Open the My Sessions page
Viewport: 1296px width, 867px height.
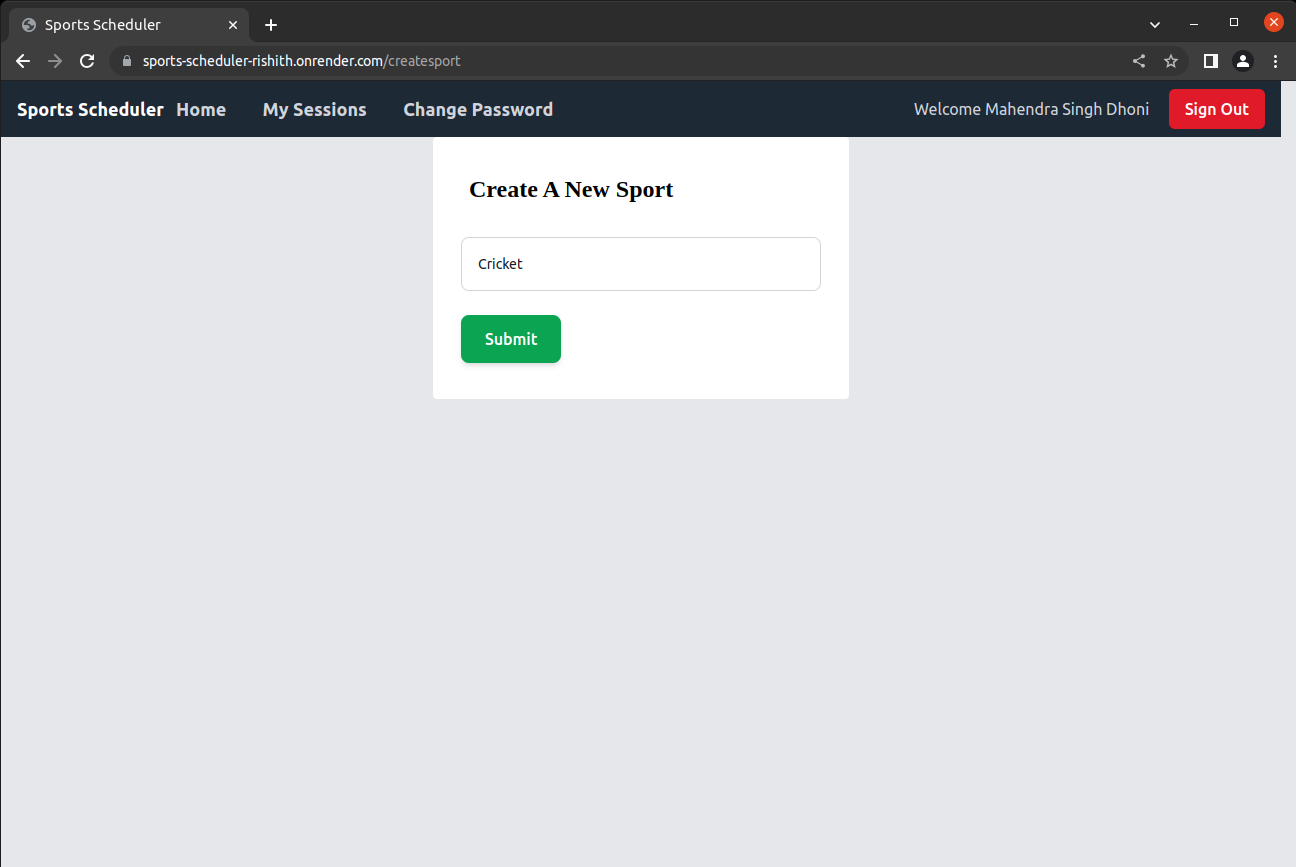point(314,109)
